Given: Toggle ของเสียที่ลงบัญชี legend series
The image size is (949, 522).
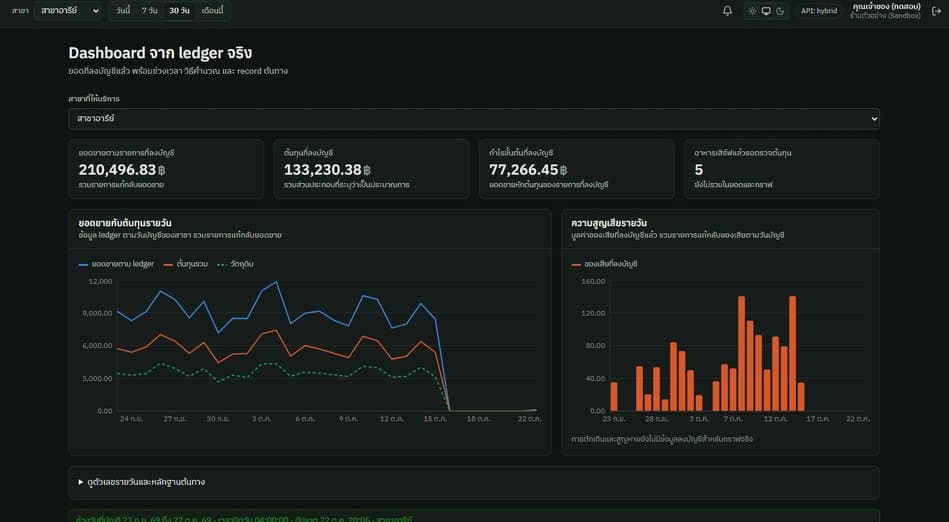Looking at the screenshot, I should 605,264.
